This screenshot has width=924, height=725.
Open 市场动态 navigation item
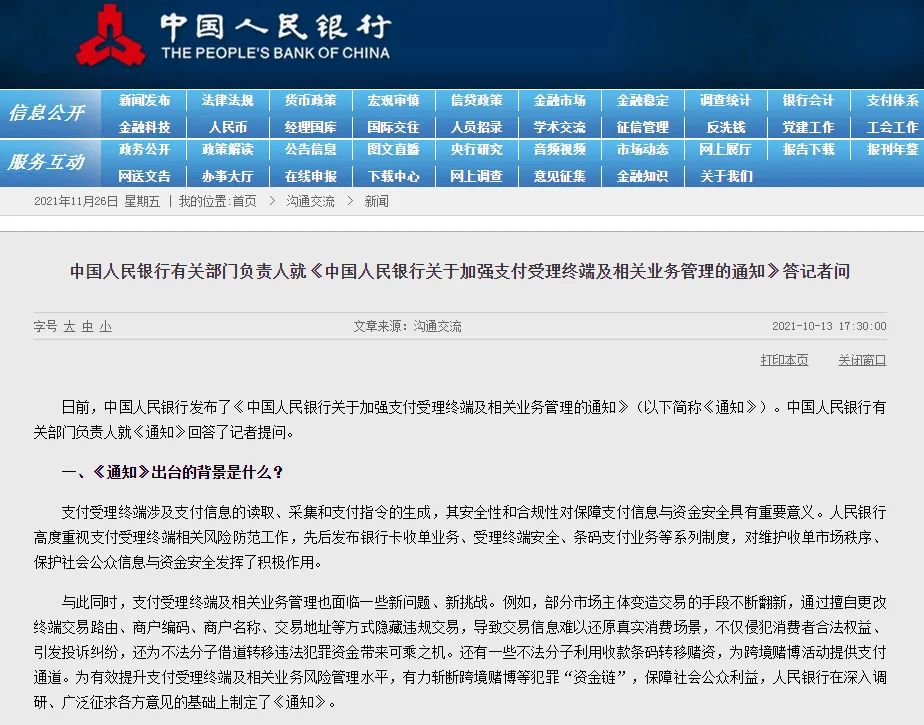point(643,150)
